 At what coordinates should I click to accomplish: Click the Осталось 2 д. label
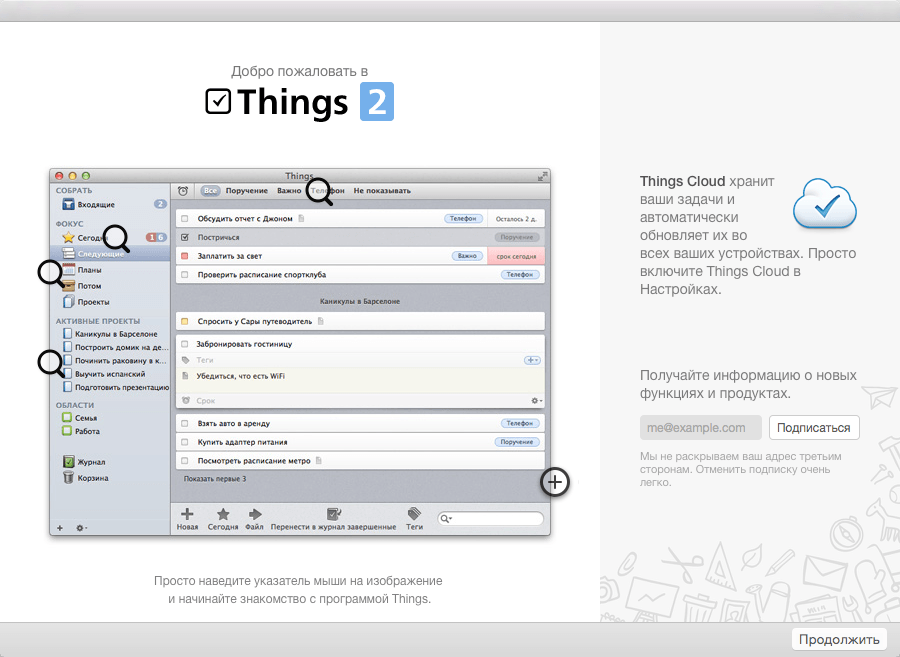(x=516, y=219)
